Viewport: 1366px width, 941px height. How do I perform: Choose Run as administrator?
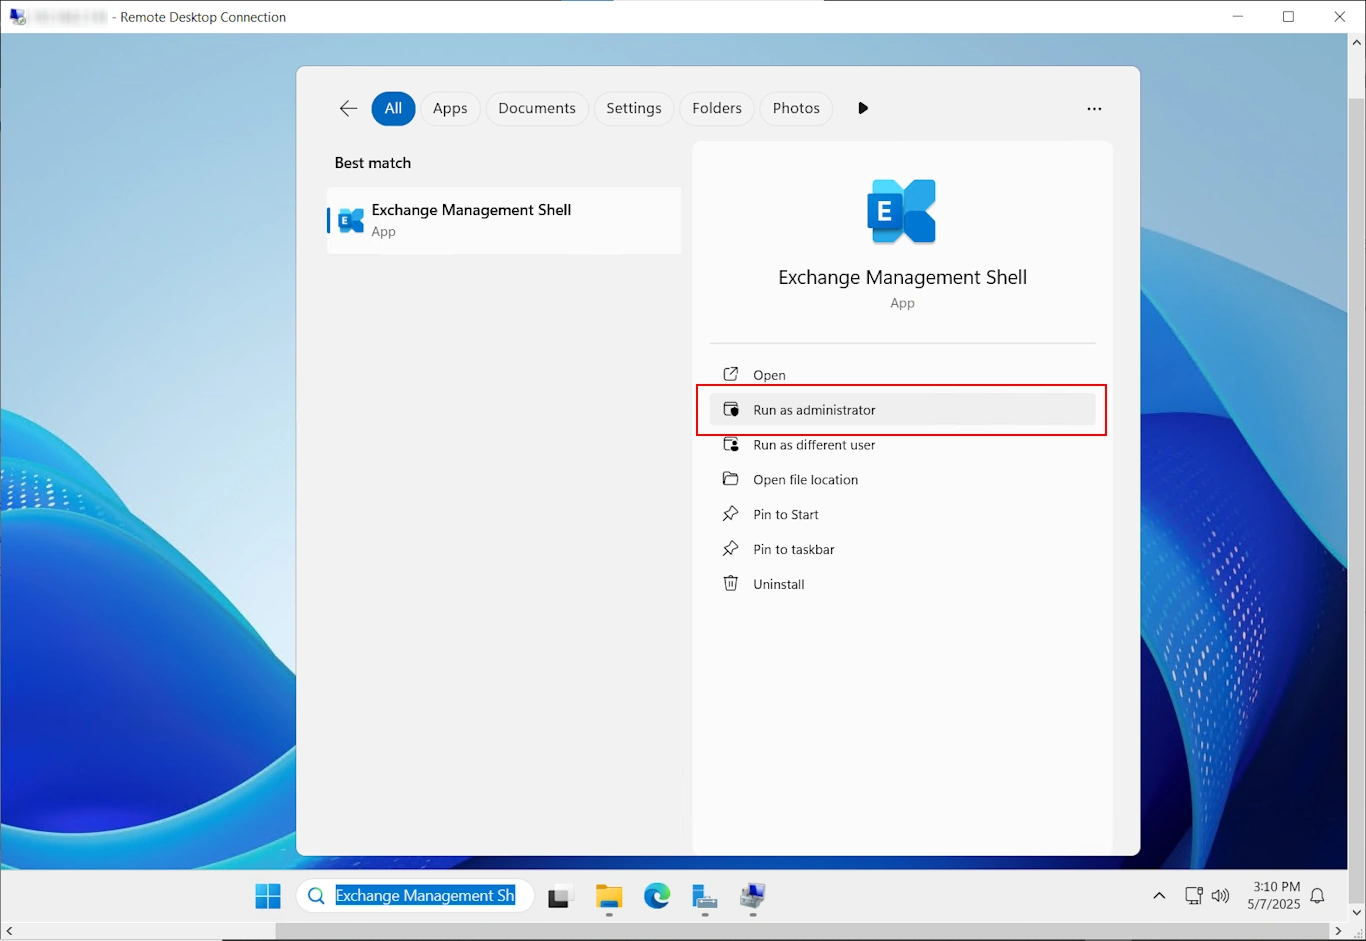coord(902,410)
